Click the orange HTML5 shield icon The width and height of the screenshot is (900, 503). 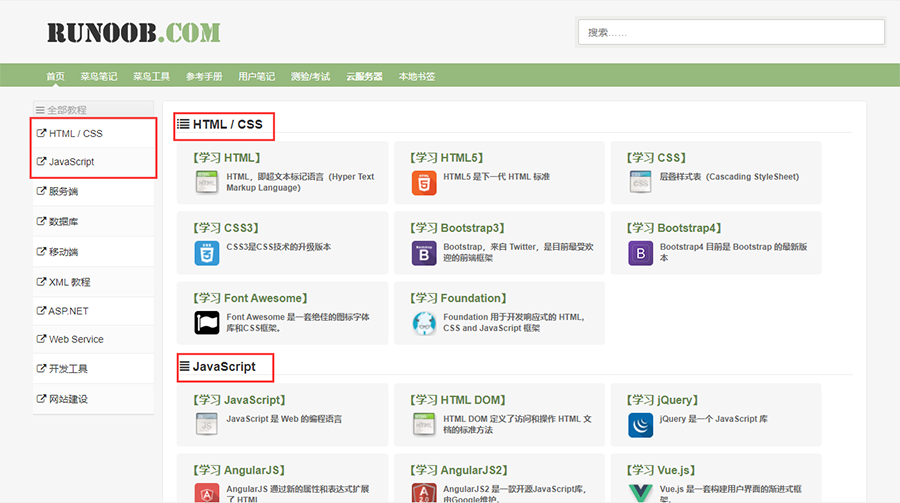click(x=424, y=183)
